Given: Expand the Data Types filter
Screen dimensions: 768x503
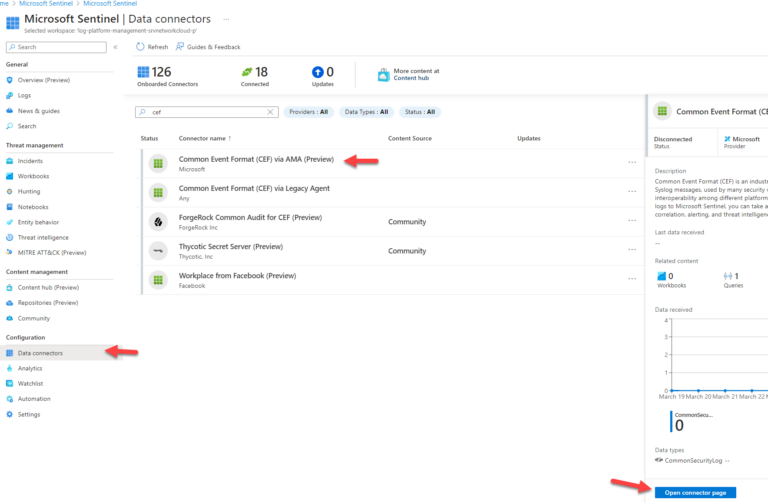Looking at the screenshot, I should point(365,112).
